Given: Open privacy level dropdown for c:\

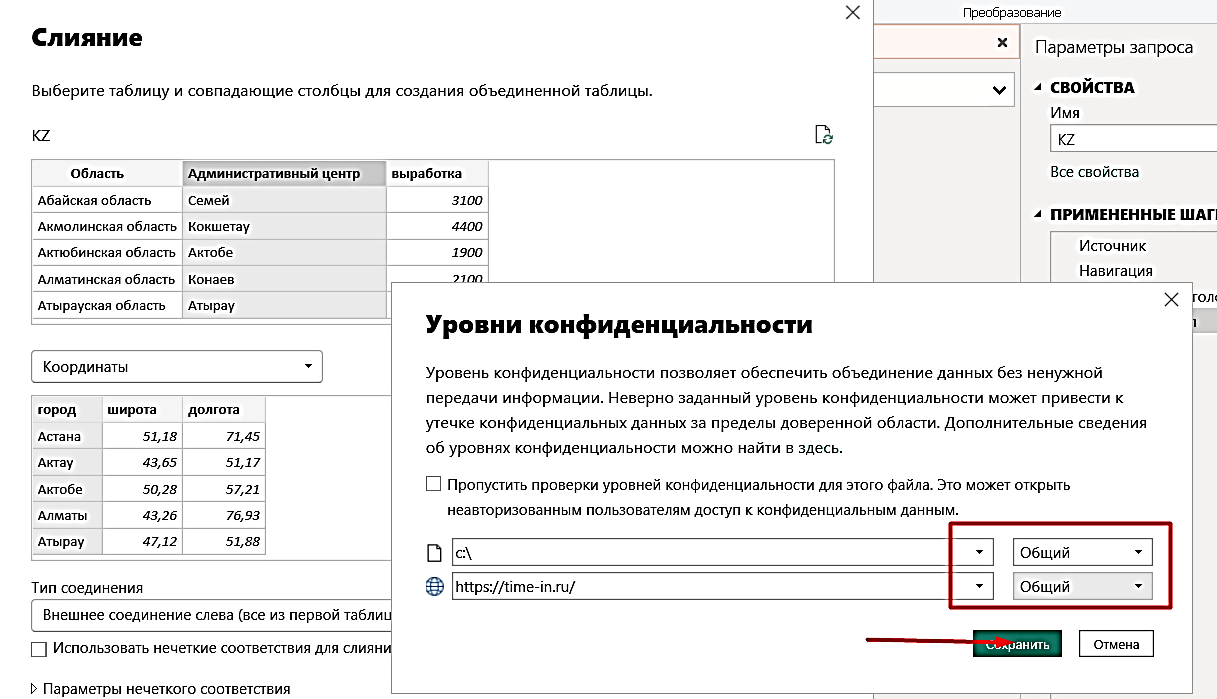Looking at the screenshot, I should pyautogui.click(x=1082, y=552).
